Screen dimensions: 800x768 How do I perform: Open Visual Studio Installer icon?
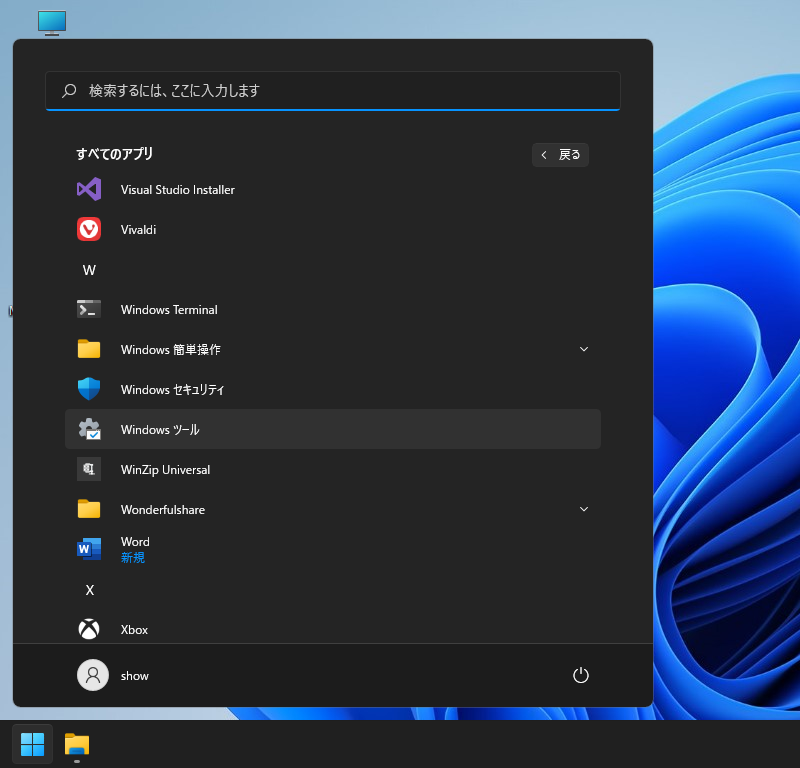click(89, 189)
